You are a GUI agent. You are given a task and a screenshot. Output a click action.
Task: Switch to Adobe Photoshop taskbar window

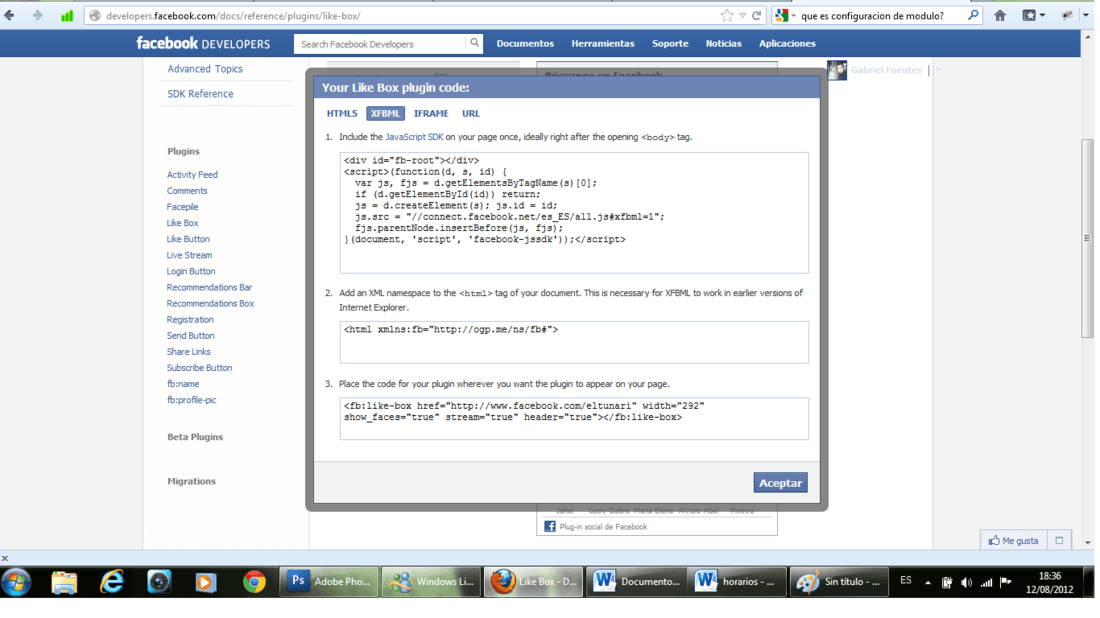tap(330, 582)
